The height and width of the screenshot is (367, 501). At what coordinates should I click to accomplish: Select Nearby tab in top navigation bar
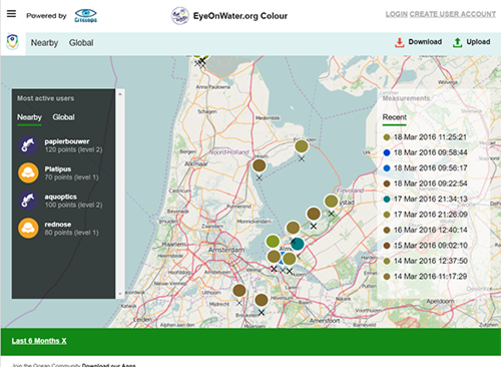point(44,43)
